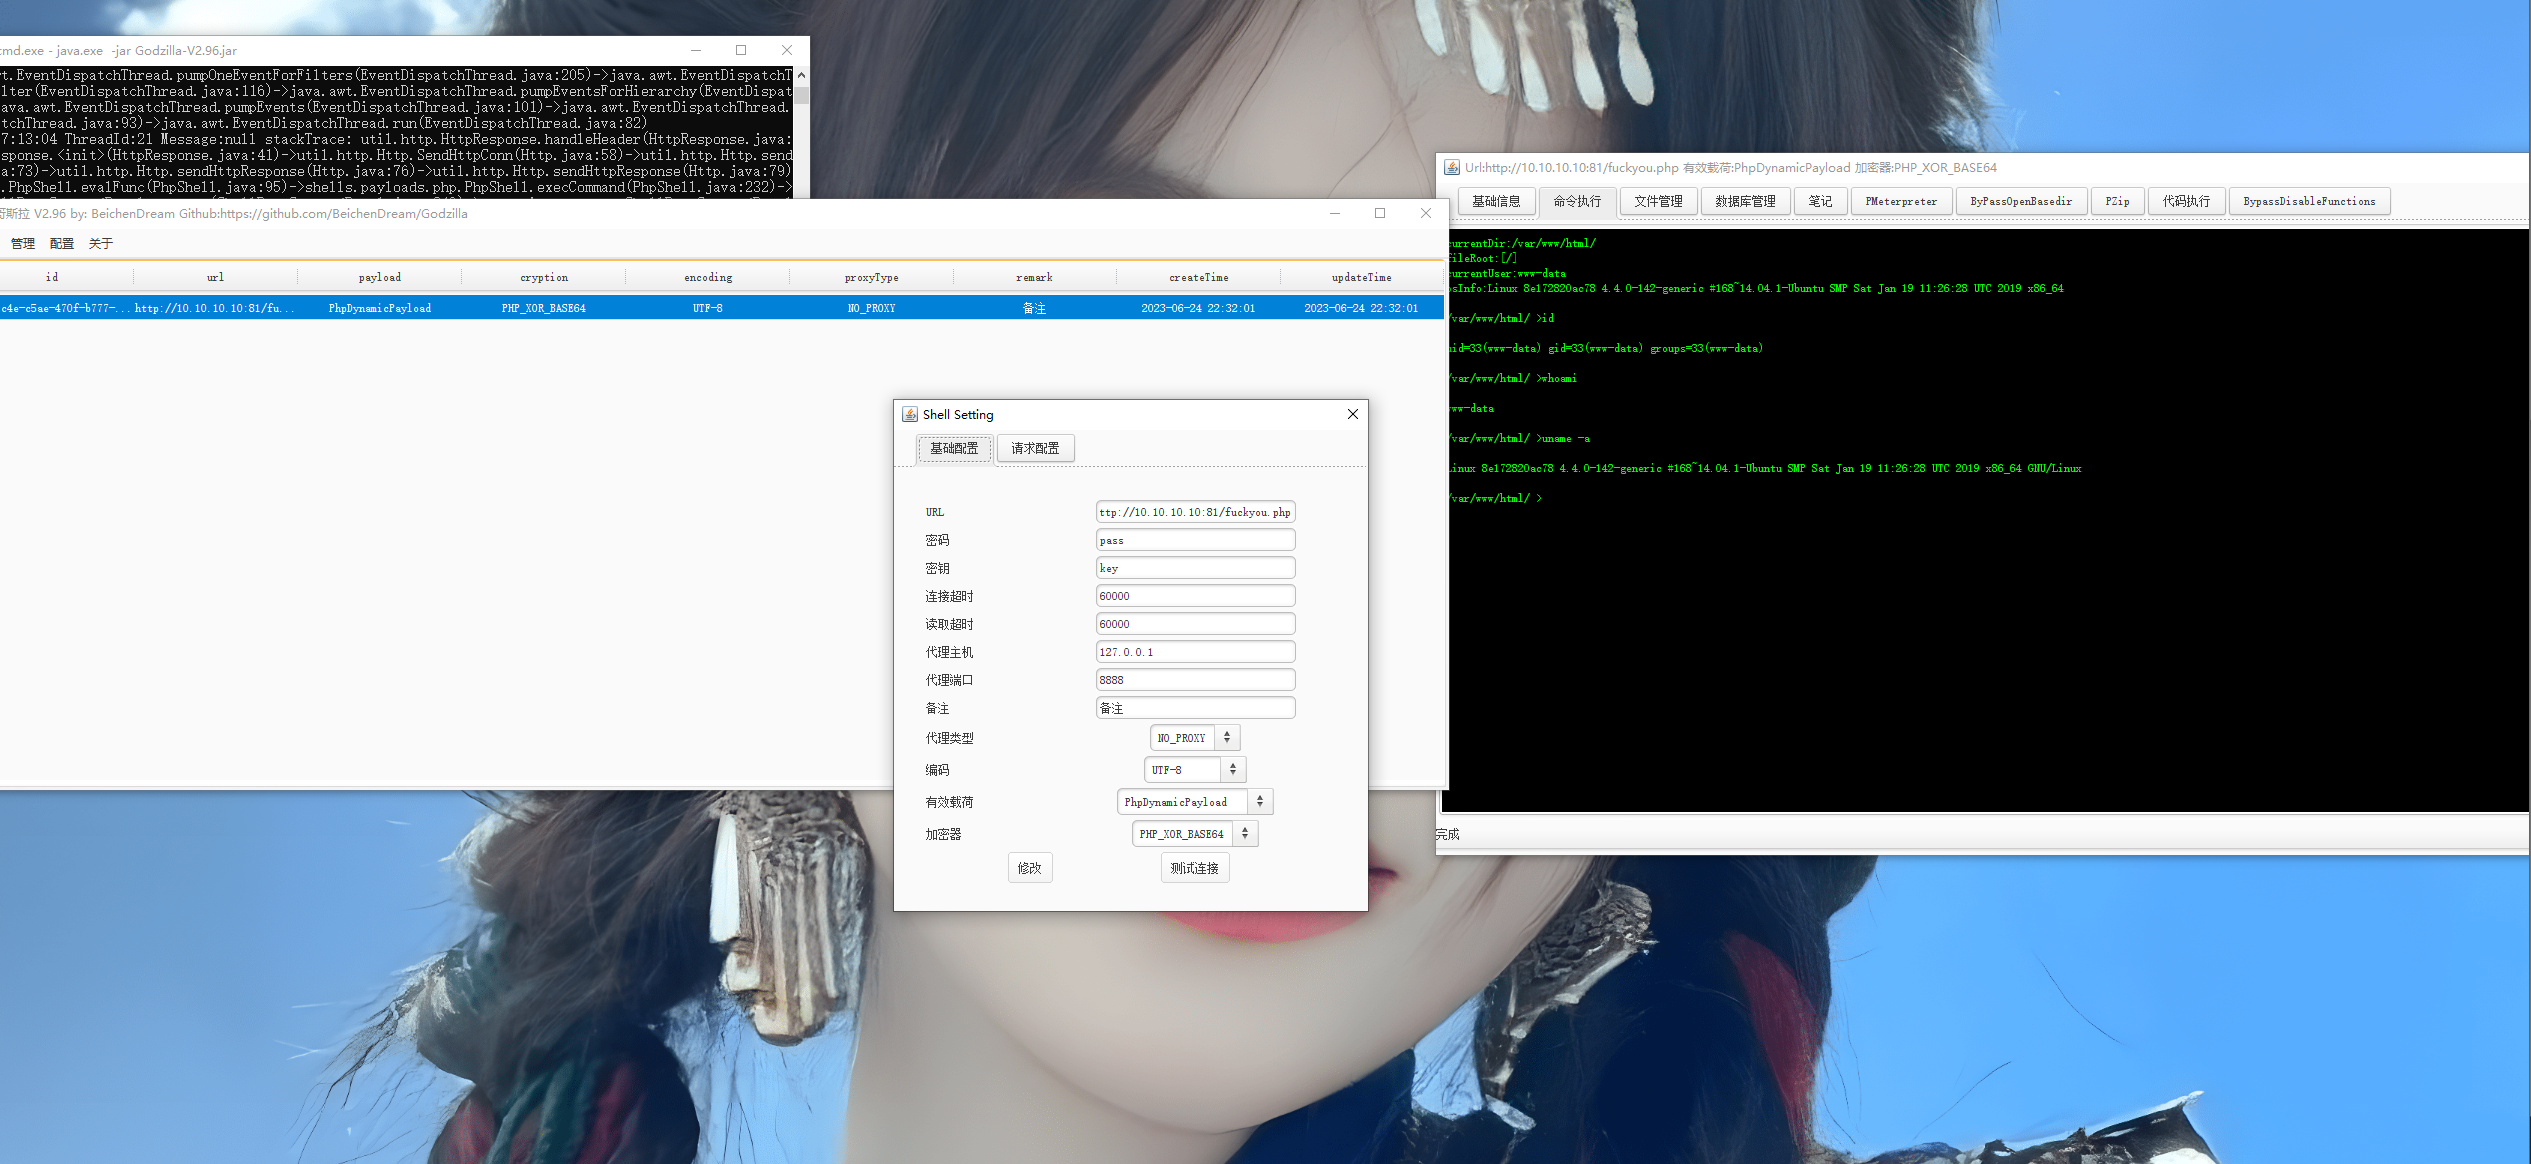
Task: Maximize the cmd.exe console window
Action: coord(741,50)
